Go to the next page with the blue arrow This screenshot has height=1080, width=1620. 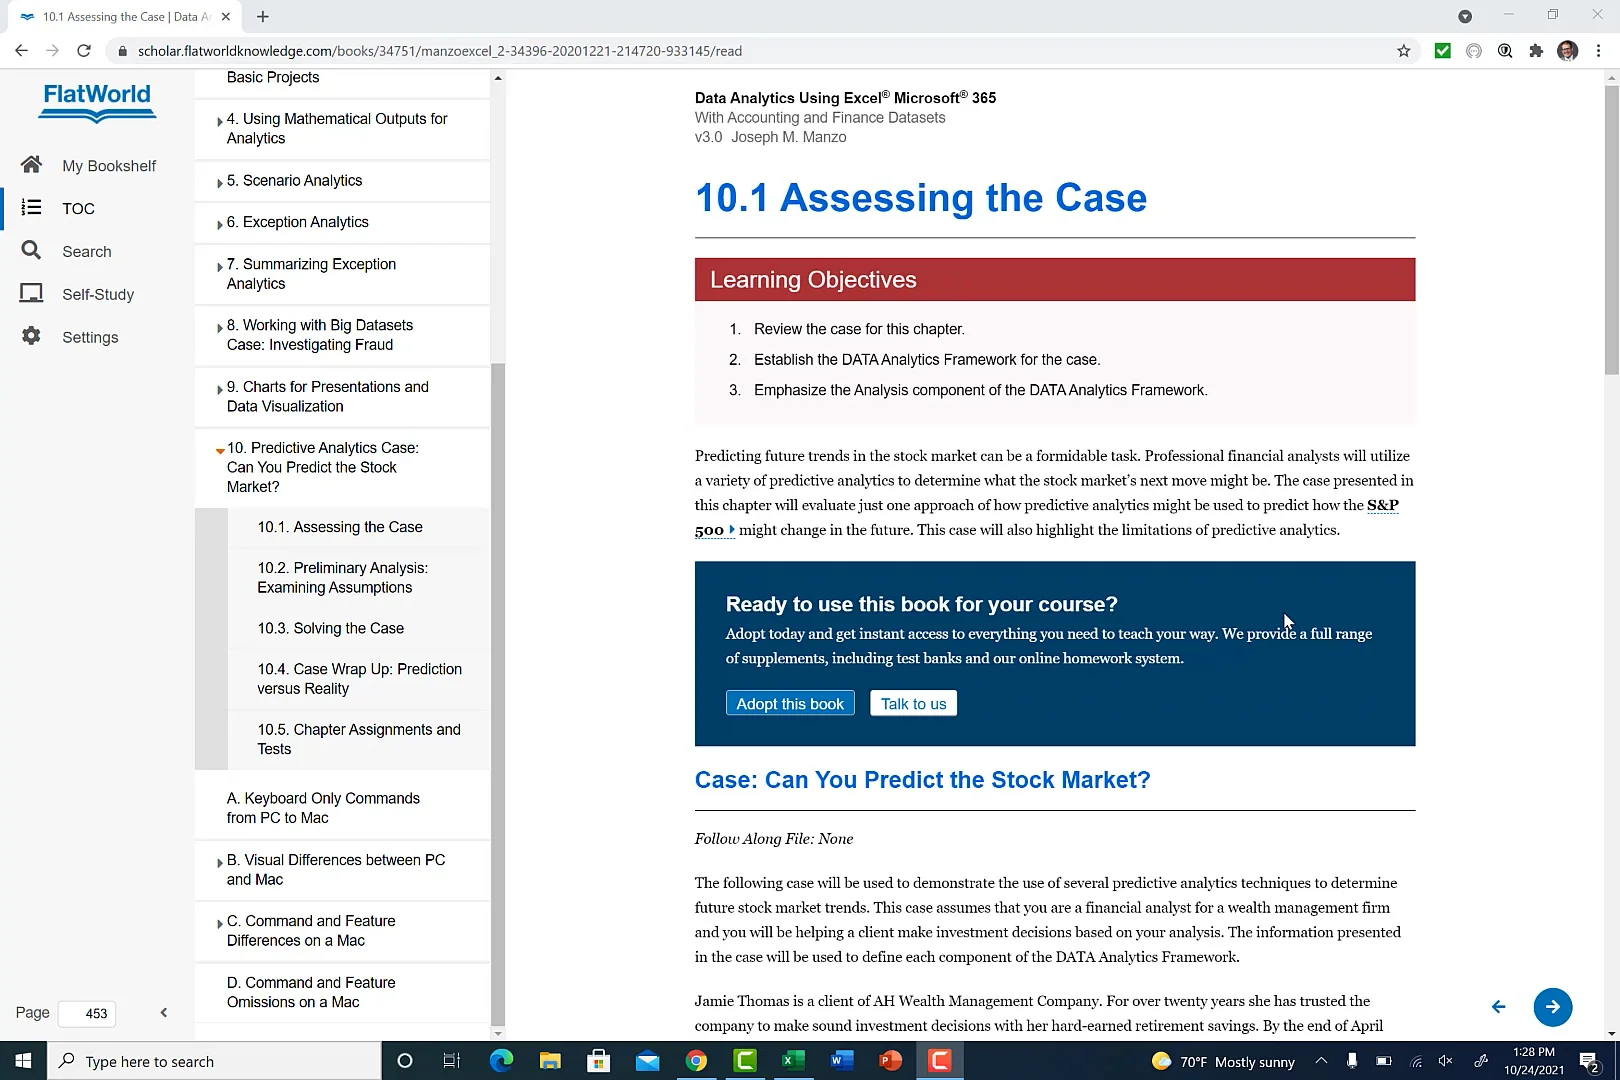[1553, 1007]
